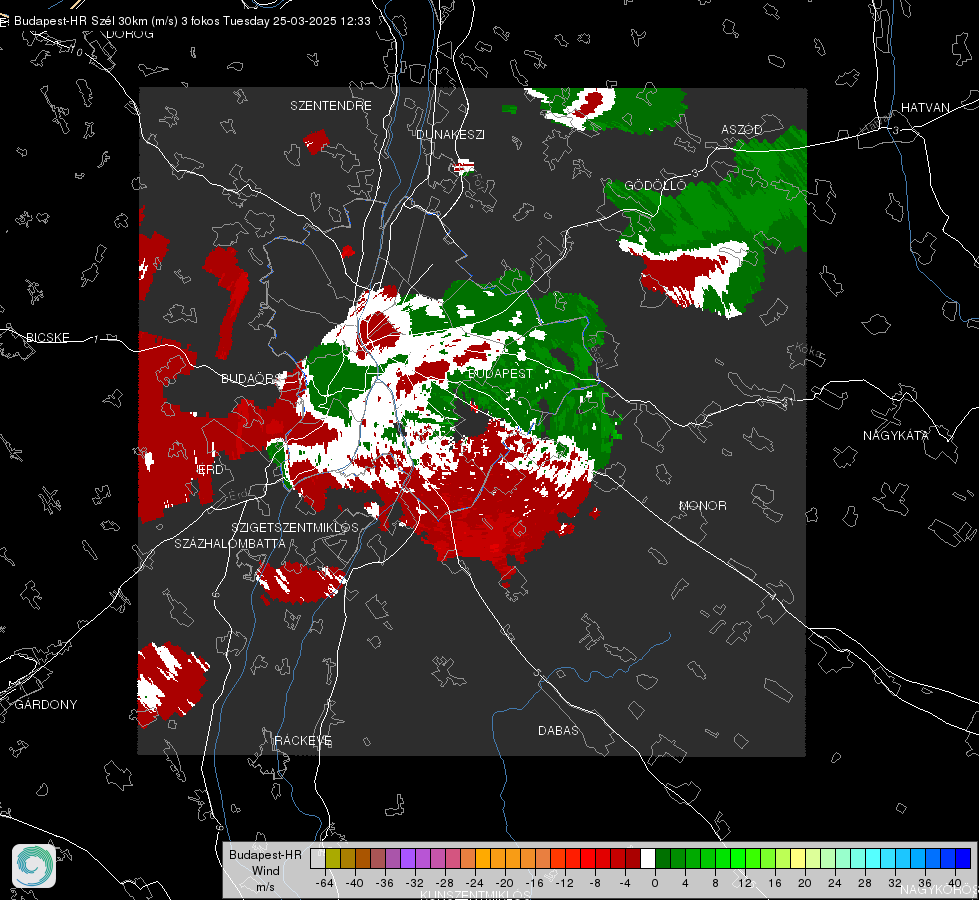Click the ERD town label
This screenshot has height=900, width=979.
[x=210, y=470]
